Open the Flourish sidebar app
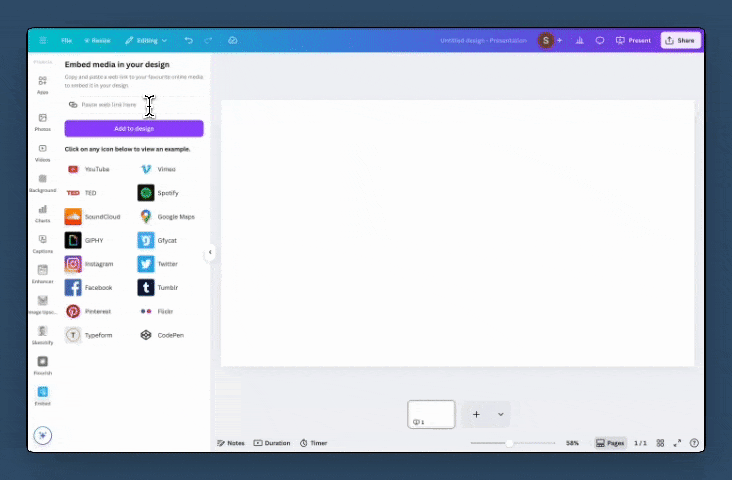Viewport: 732px width, 480px height. 42,366
